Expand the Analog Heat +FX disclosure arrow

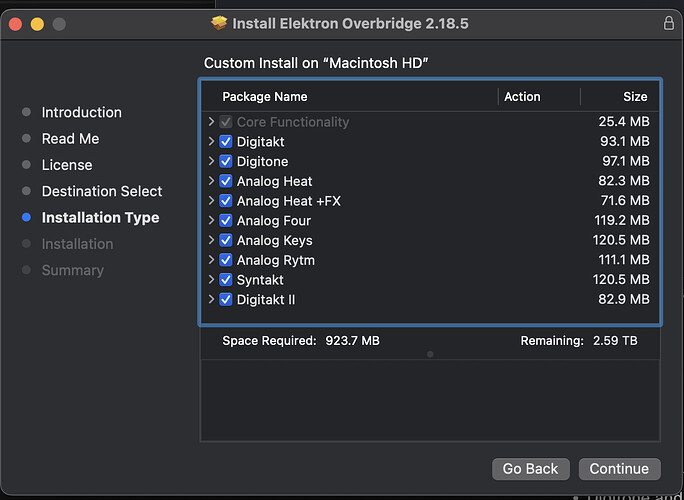(x=211, y=200)
